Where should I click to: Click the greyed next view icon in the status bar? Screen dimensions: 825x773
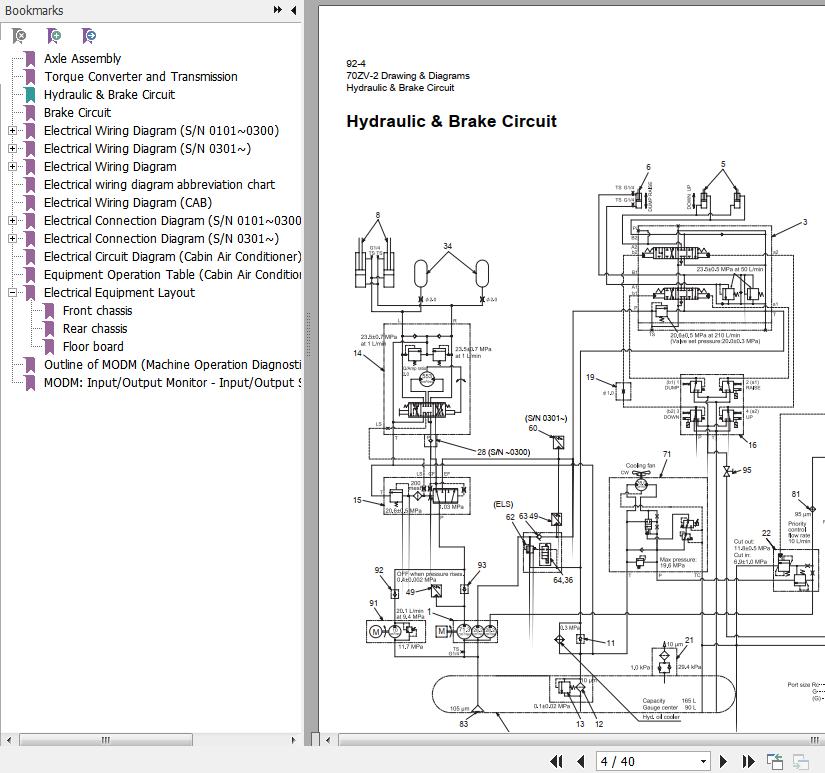coord(801,761)
